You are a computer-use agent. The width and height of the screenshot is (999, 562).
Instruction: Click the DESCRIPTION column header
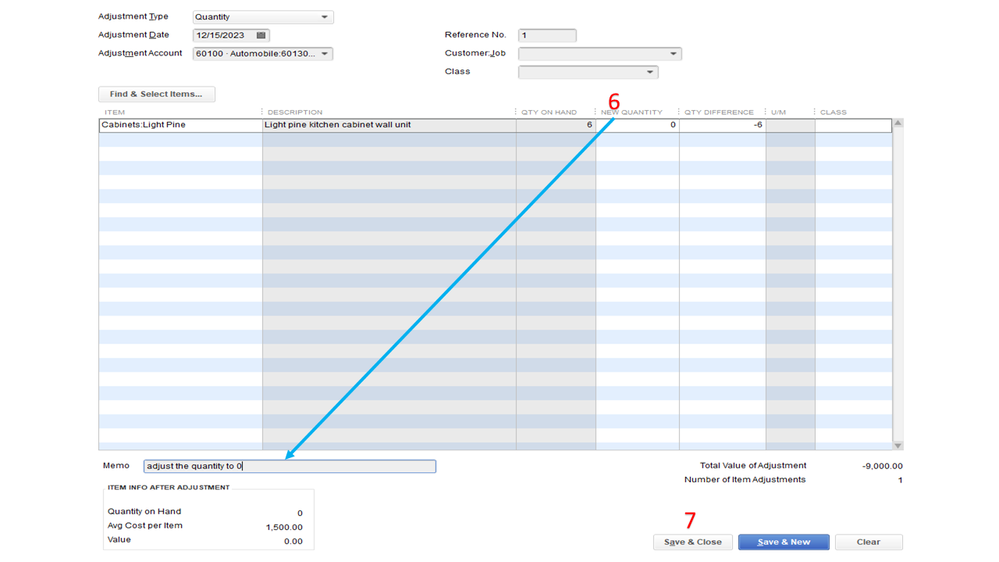point(295,112)
